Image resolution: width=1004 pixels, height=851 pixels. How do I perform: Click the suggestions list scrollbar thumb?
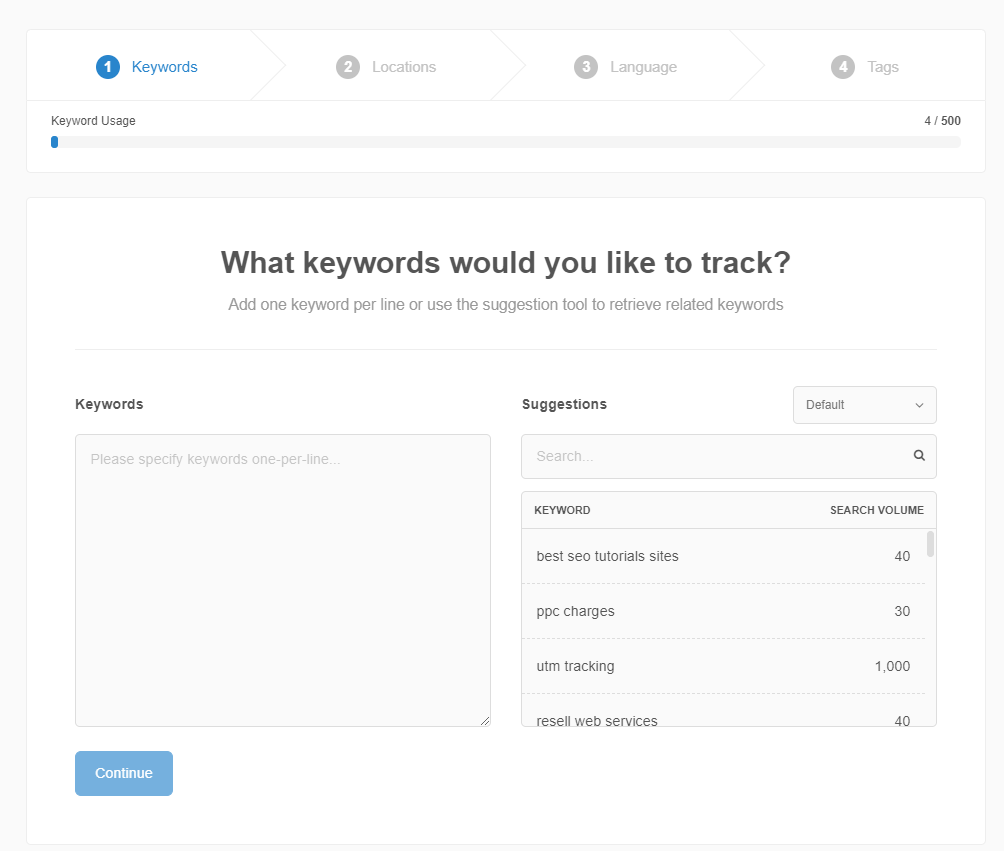click(930, 544)
